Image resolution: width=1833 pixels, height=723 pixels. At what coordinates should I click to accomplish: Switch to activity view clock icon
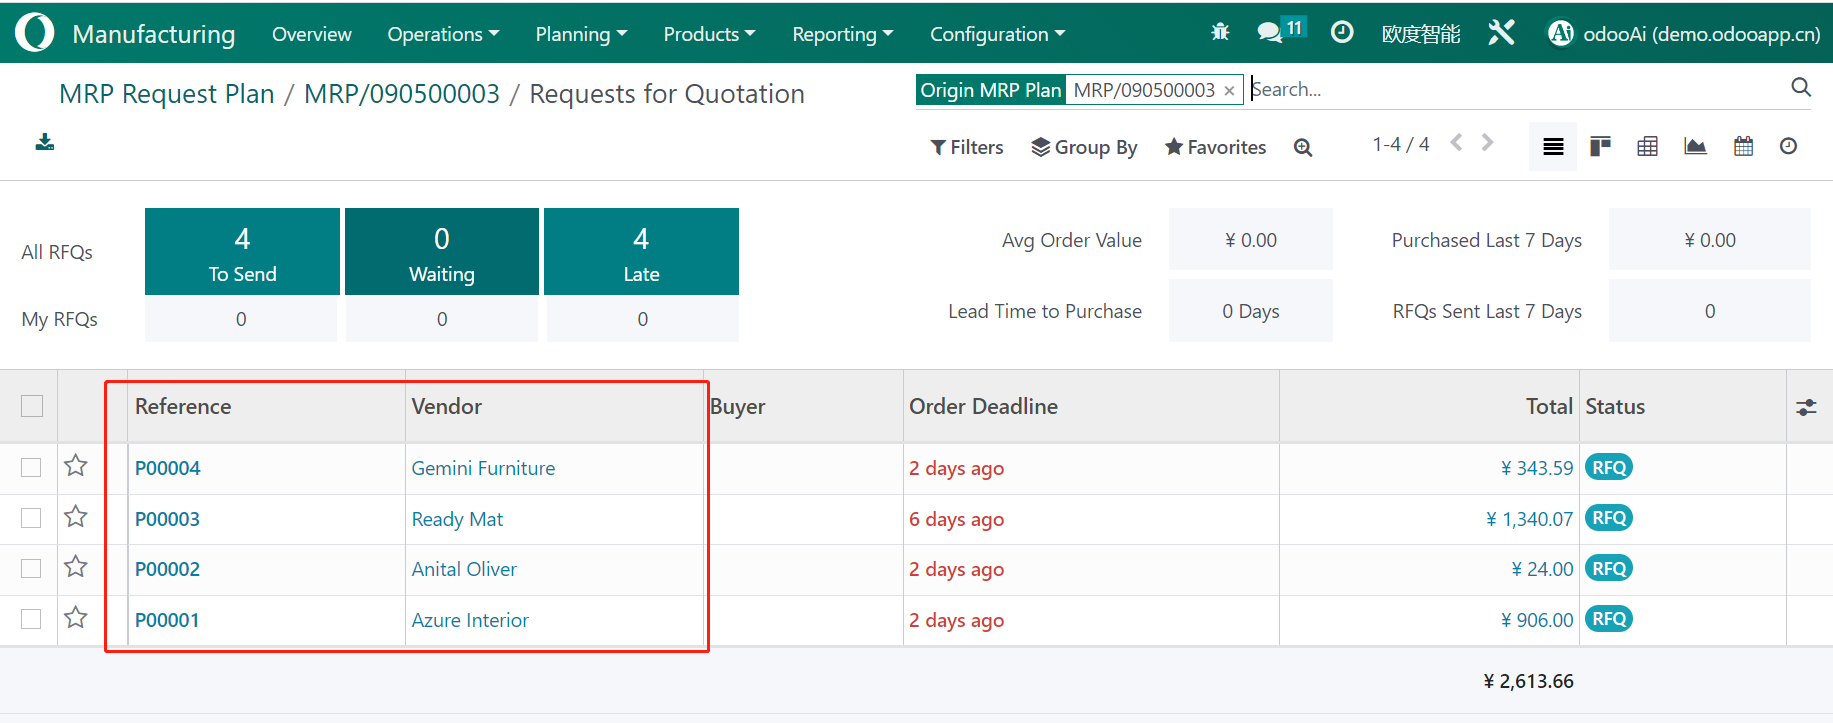point(1789,147)
